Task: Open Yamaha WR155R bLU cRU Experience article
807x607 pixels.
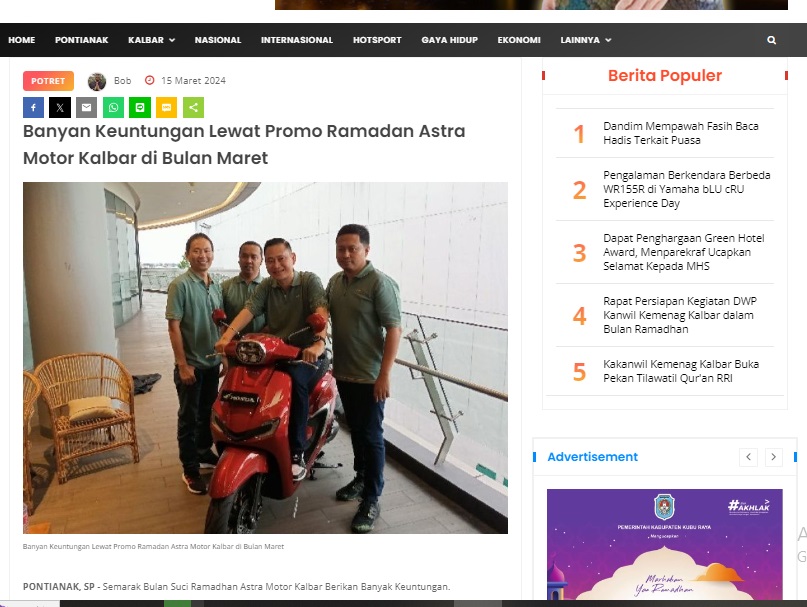Action: [x=687, y=189]
